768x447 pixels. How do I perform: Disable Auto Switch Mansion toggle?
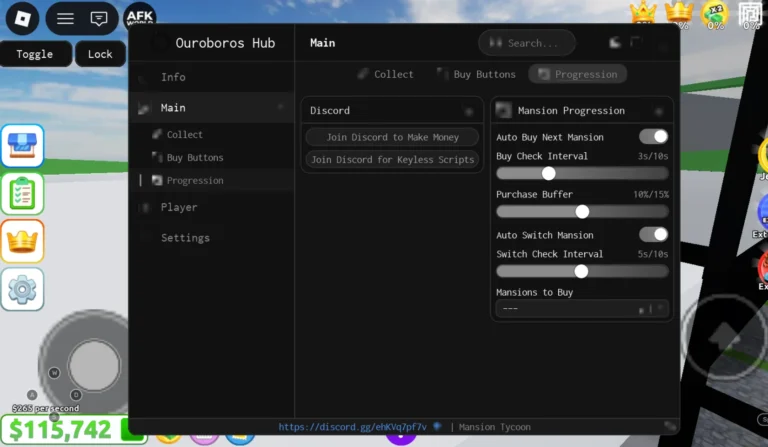653,235
